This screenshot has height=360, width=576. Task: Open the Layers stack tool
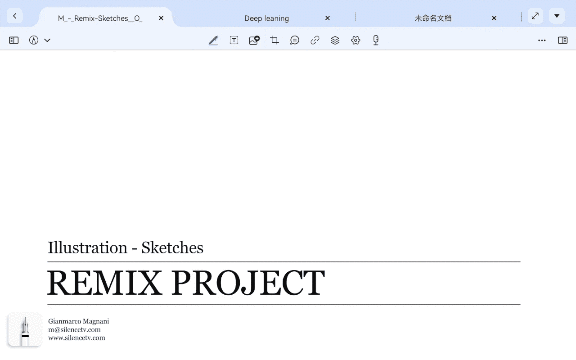pos(335,40)
